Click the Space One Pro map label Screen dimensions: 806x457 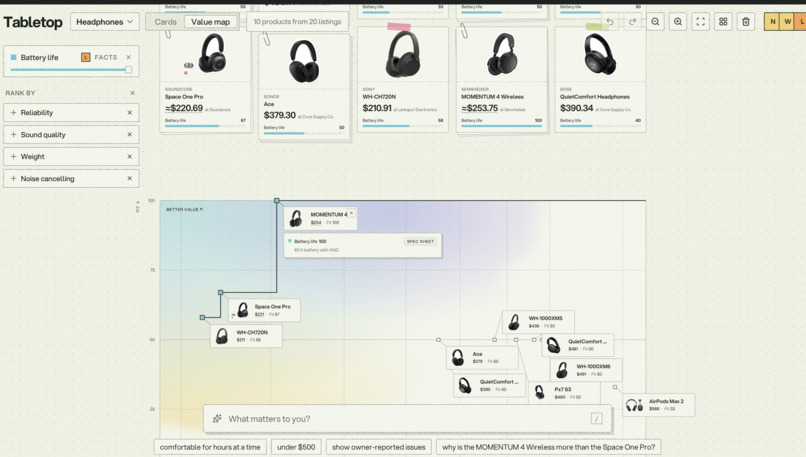(x=264, y=310)
